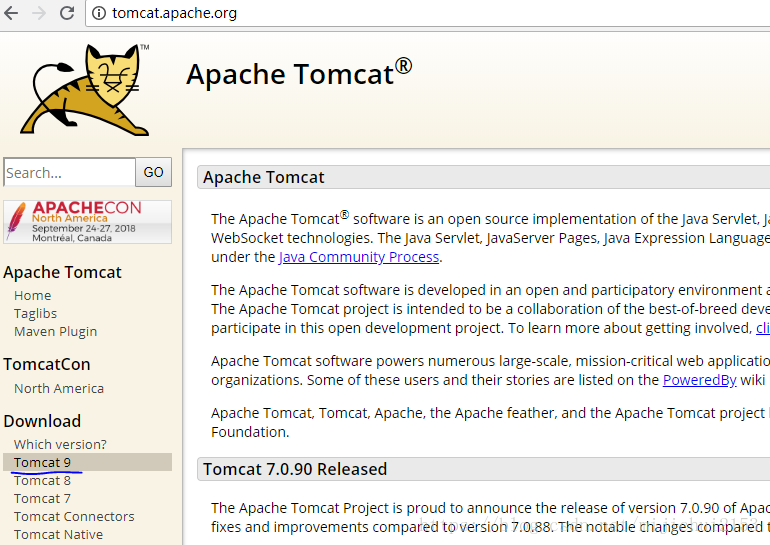770x545 pixels.
Task: Click the Apache Tomcat sidebar heading
Action: (62, 272)
